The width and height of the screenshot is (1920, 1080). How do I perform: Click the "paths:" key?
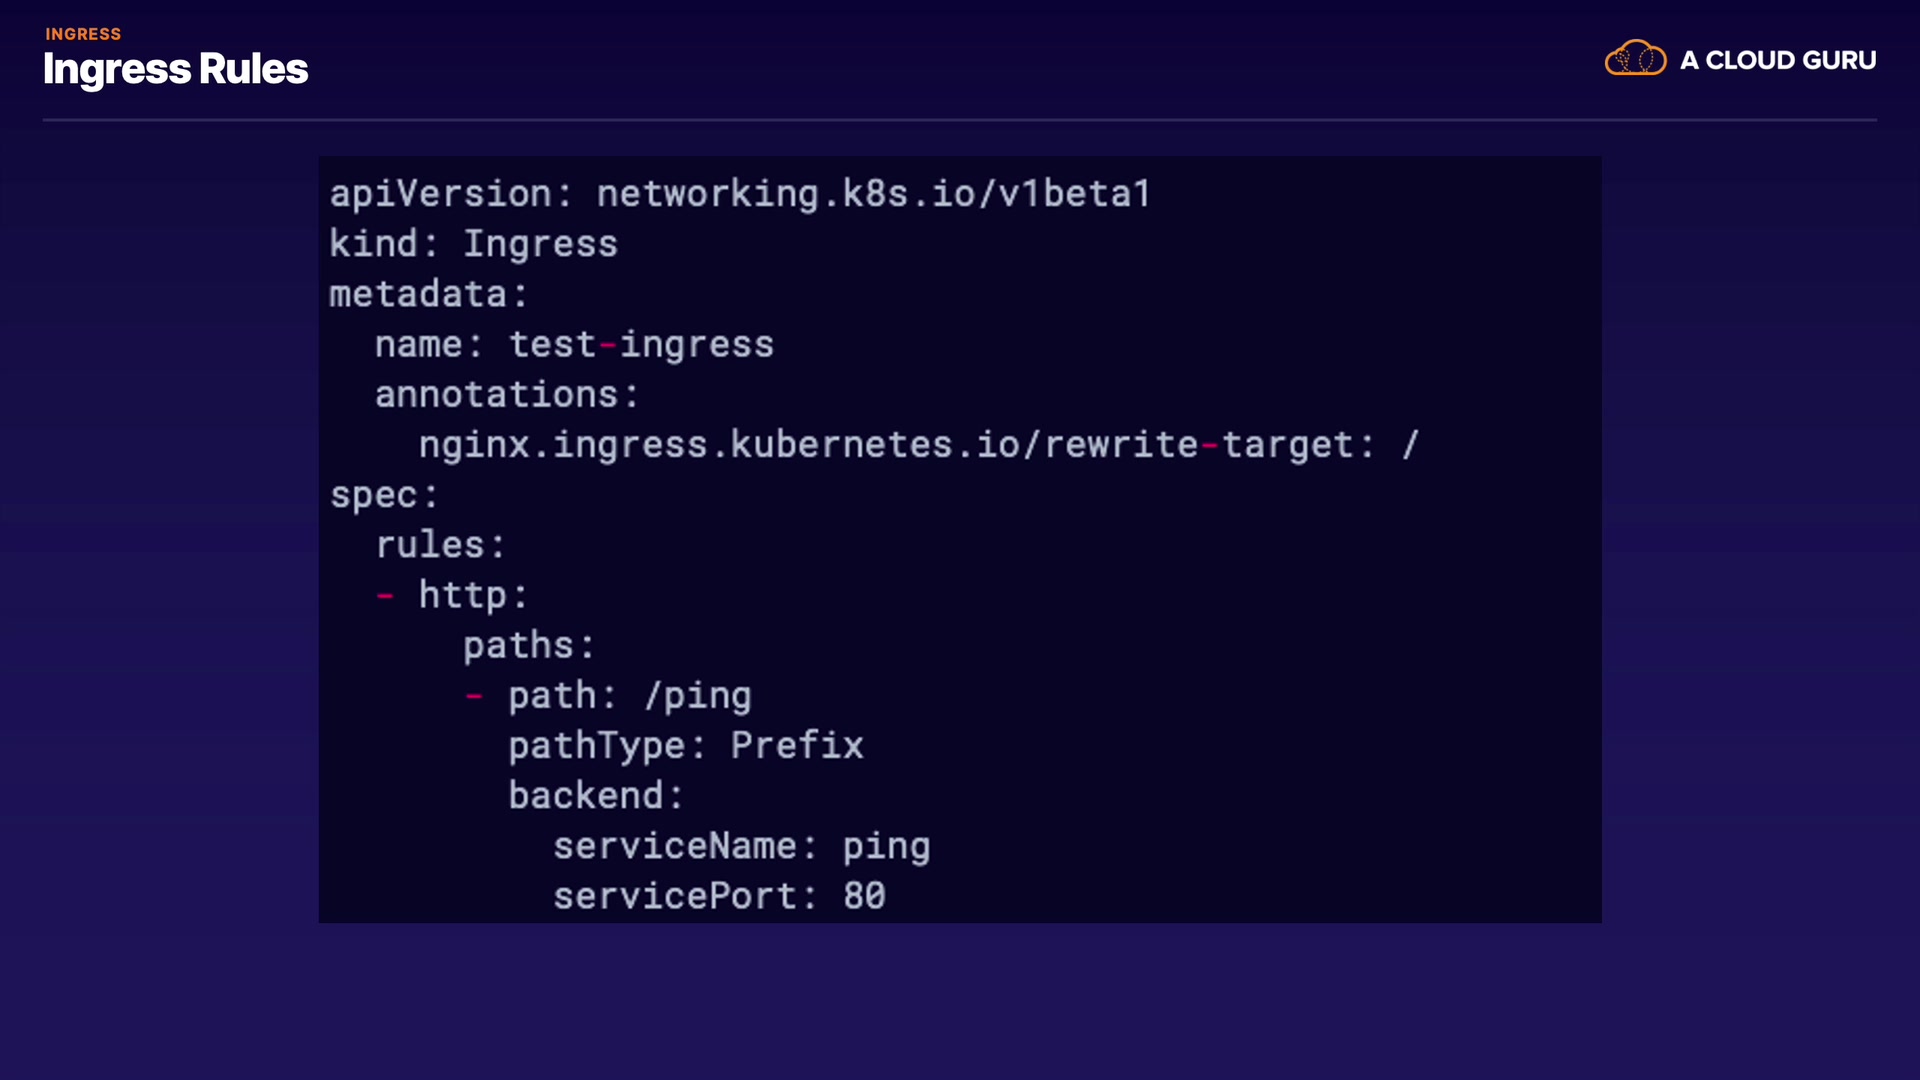point(529,646)
